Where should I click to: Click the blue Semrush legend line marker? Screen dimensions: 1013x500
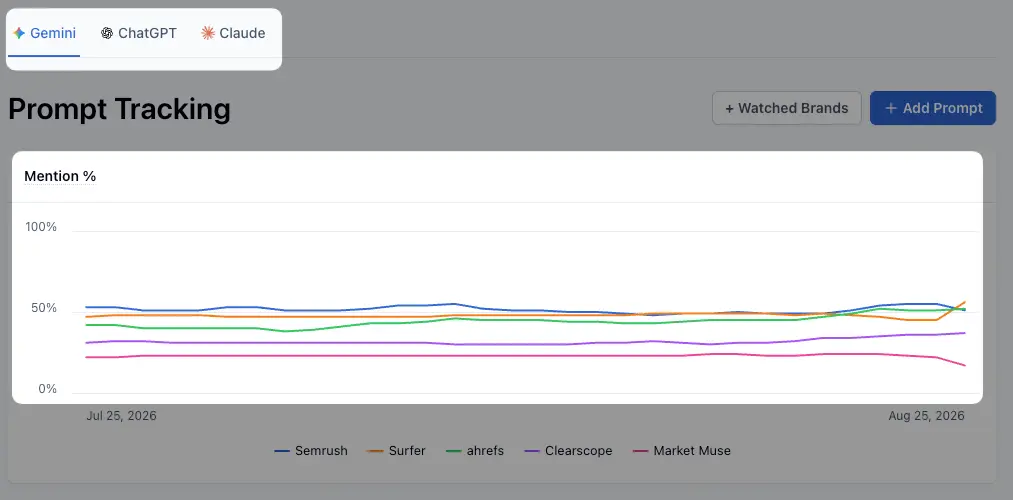click(x=282, y=451)
